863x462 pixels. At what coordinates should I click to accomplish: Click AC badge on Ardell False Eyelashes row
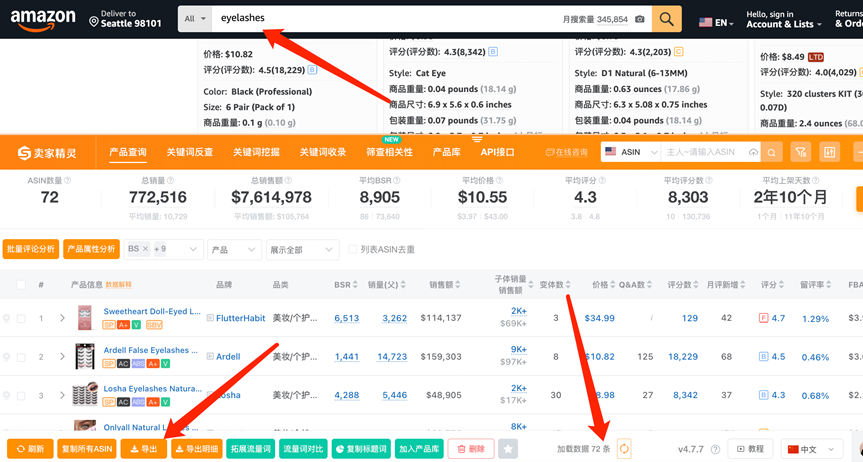(123, 363)
